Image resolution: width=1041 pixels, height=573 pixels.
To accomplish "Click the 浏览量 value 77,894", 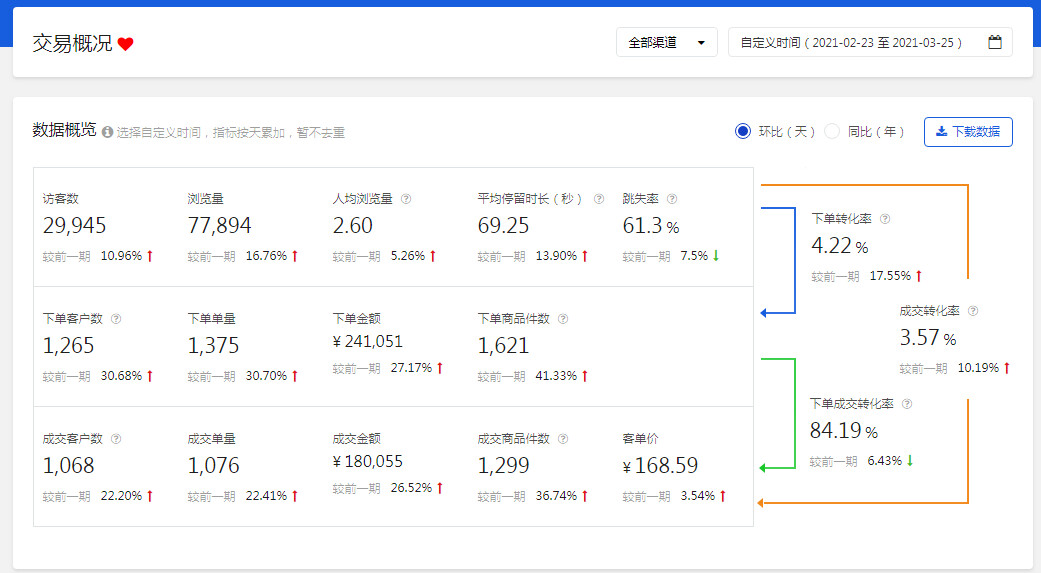I will (x=219, y=226).
